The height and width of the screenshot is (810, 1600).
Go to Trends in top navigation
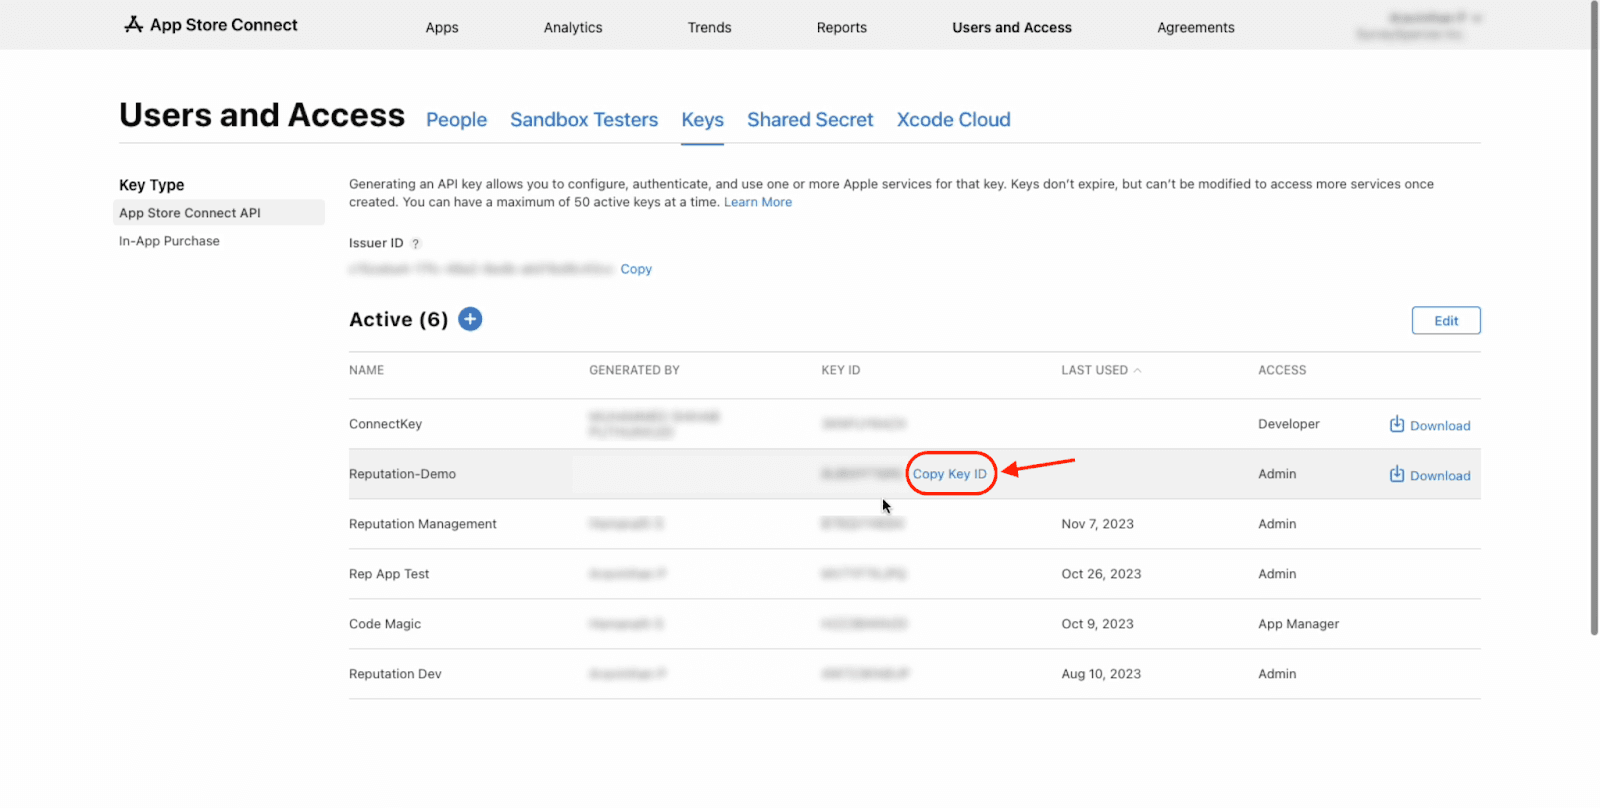(709, 28)
